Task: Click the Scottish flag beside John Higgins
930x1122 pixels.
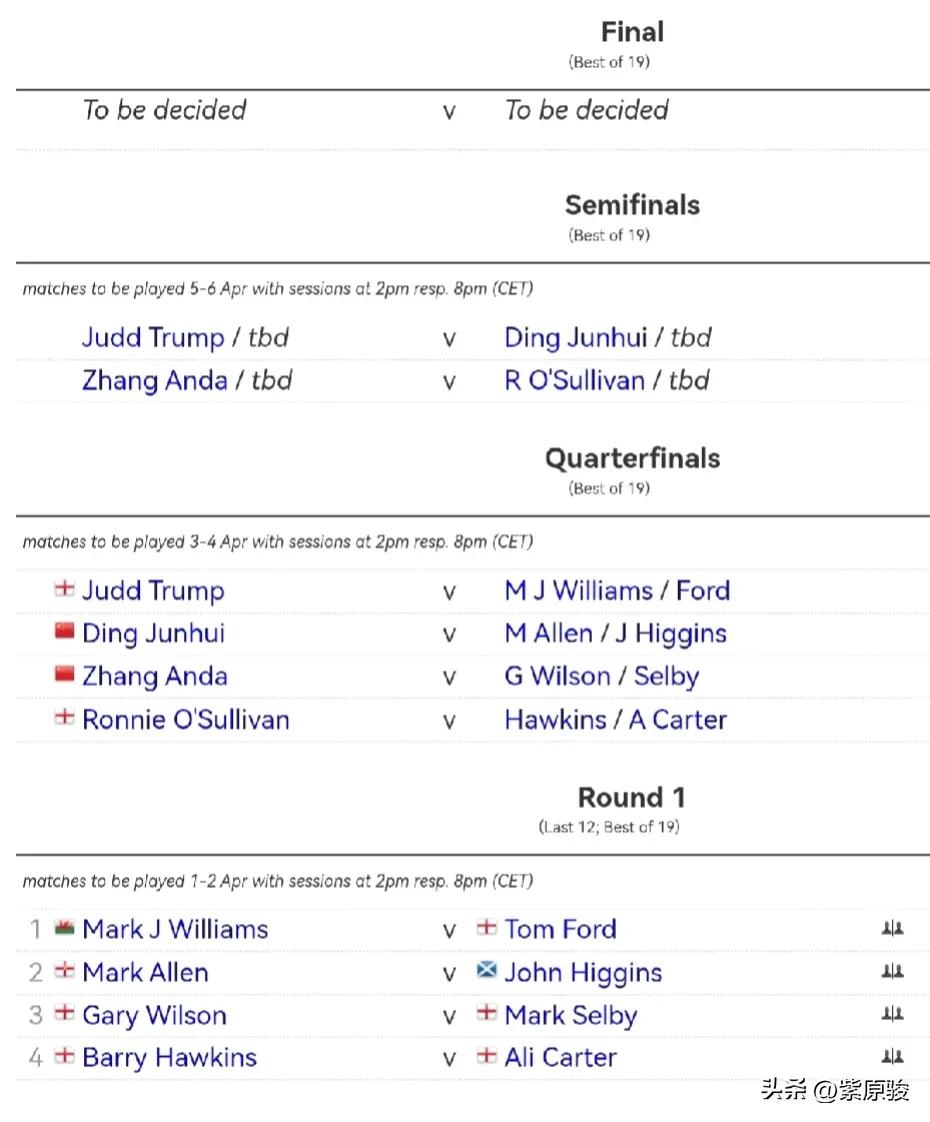Action: coord(486,970)
